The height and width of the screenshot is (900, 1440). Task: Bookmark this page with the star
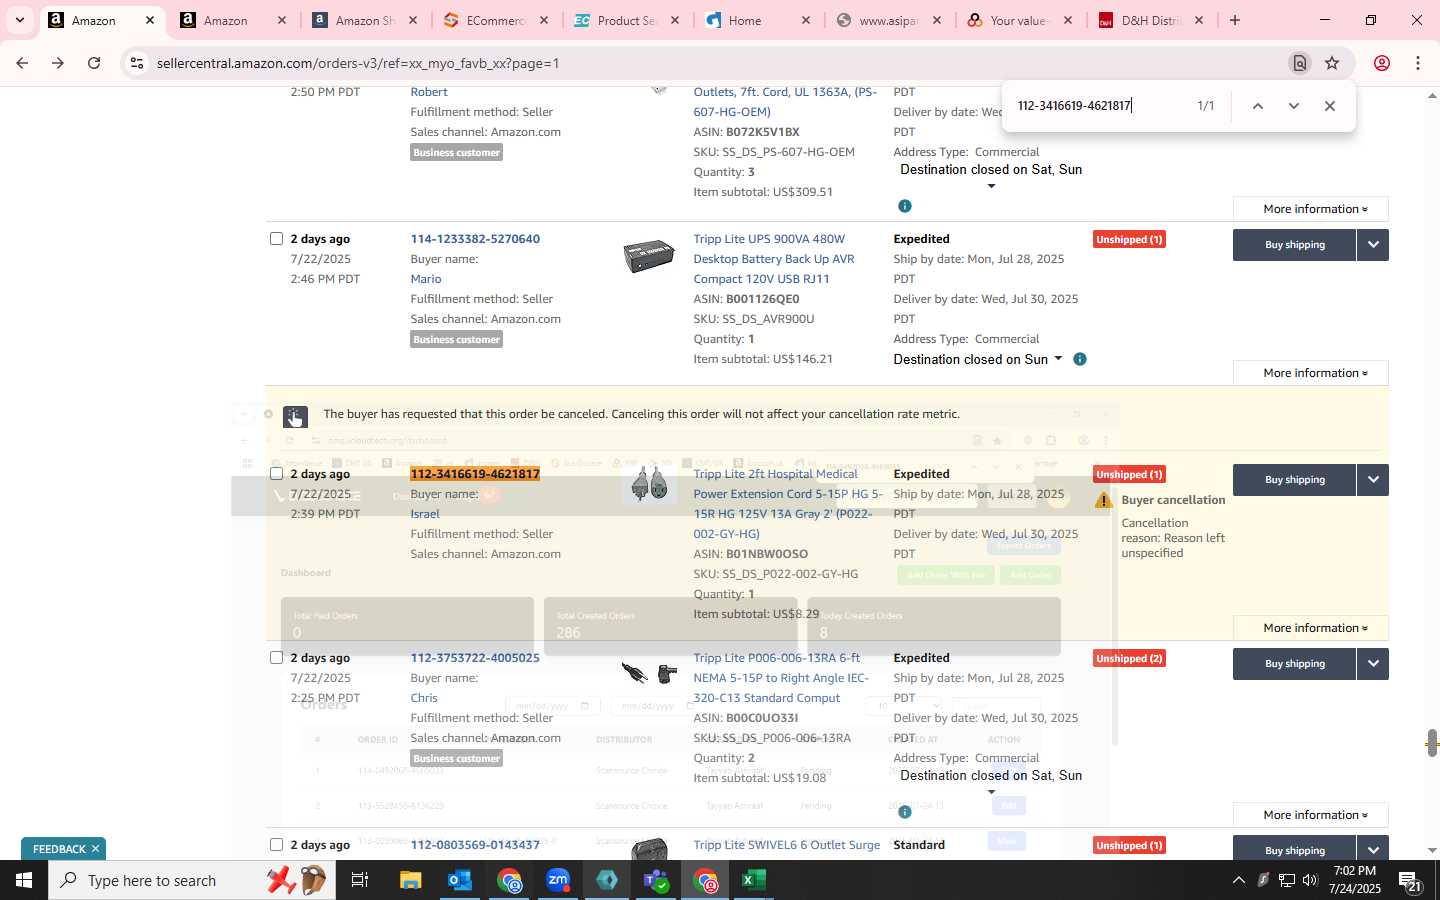(1332, 63)
